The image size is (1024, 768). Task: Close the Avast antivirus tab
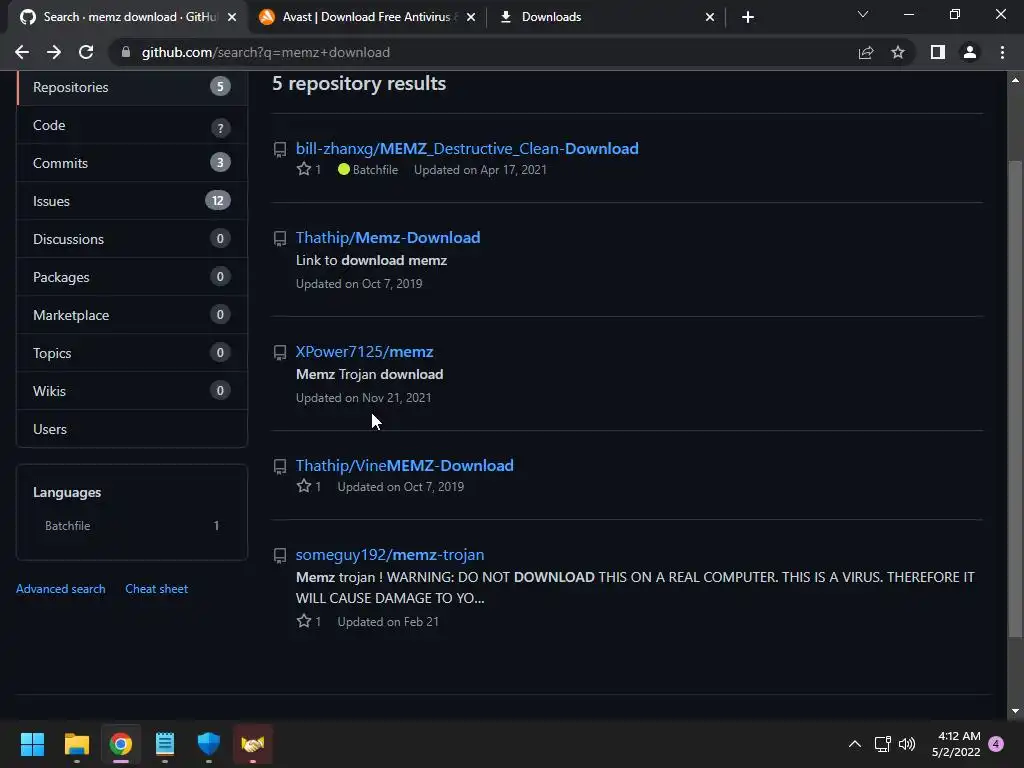point(471,17)
